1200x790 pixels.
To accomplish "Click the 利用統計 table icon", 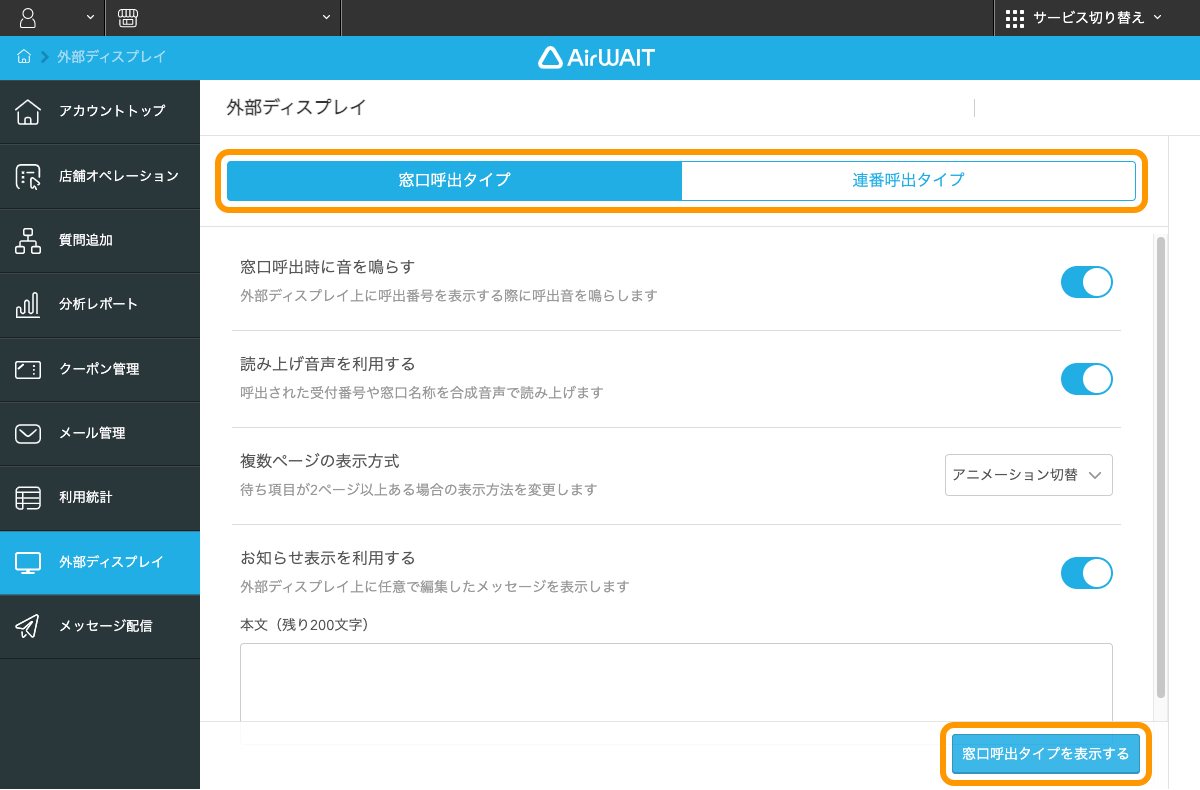I will 28,497.
